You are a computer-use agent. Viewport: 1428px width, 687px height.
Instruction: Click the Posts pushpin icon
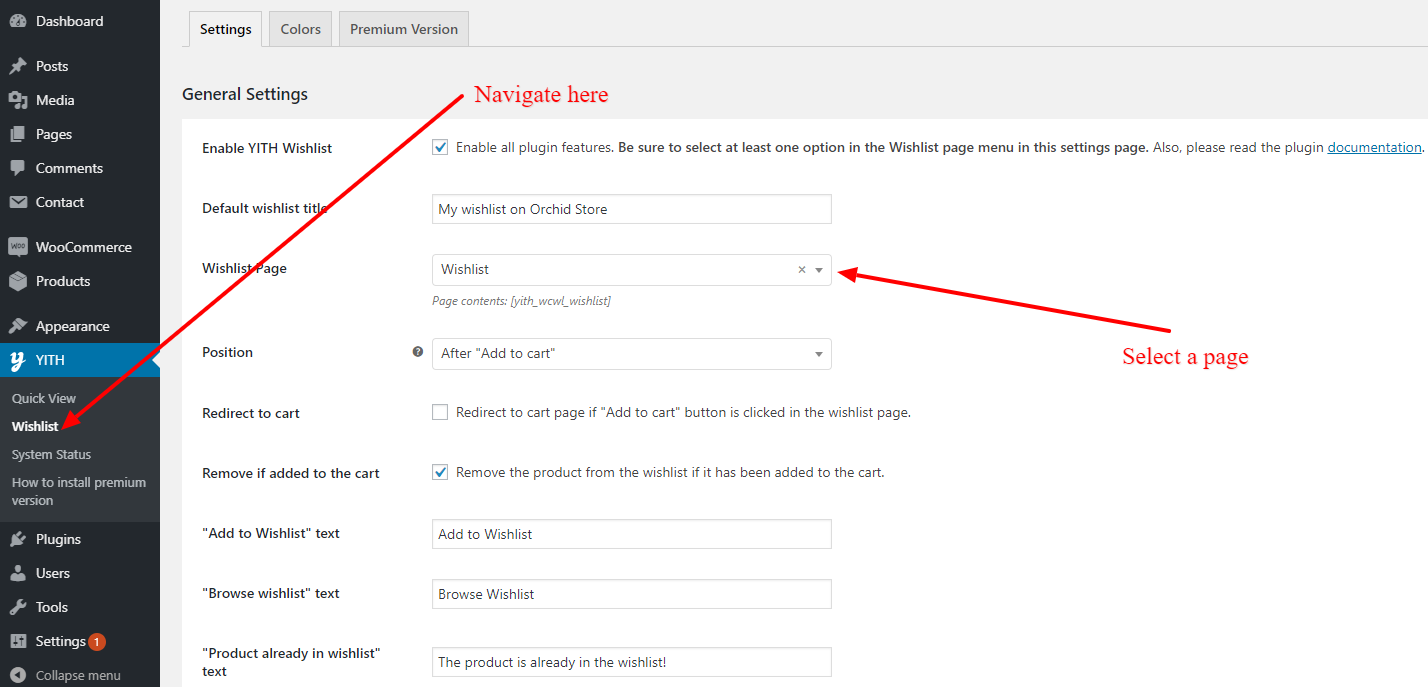pyautogui.click(x=18, y=66)
